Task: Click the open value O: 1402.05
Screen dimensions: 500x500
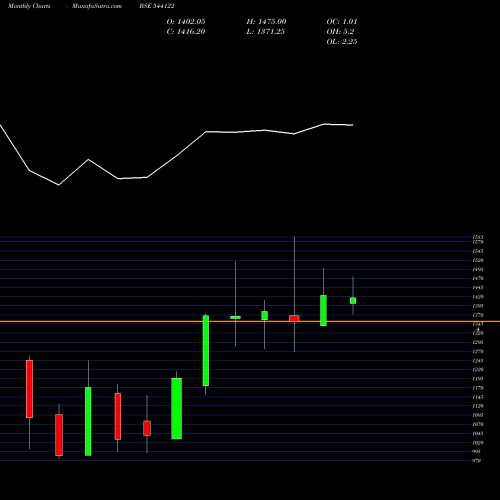Action: (186, 22)
